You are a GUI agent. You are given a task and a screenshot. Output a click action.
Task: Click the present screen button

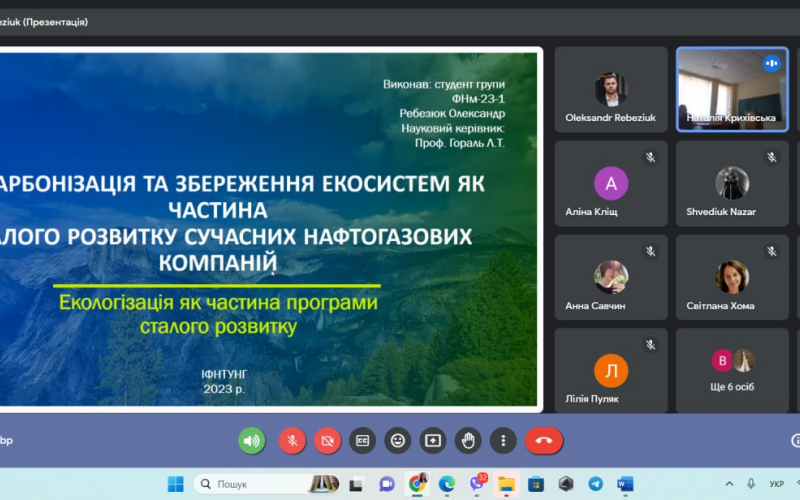[x=433, y=440]
